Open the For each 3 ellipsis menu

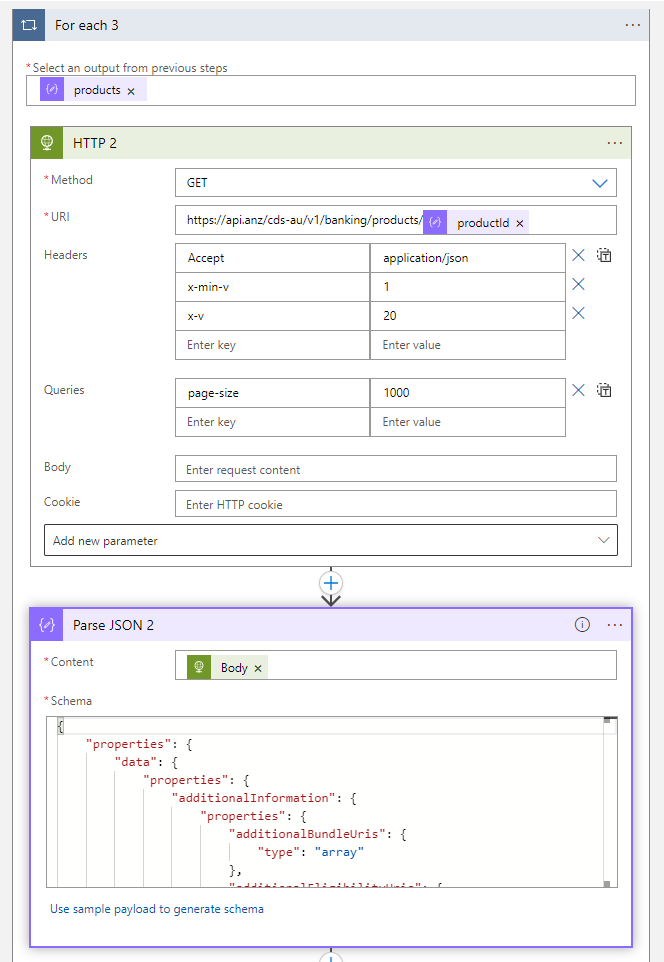[x=633, y=25]
